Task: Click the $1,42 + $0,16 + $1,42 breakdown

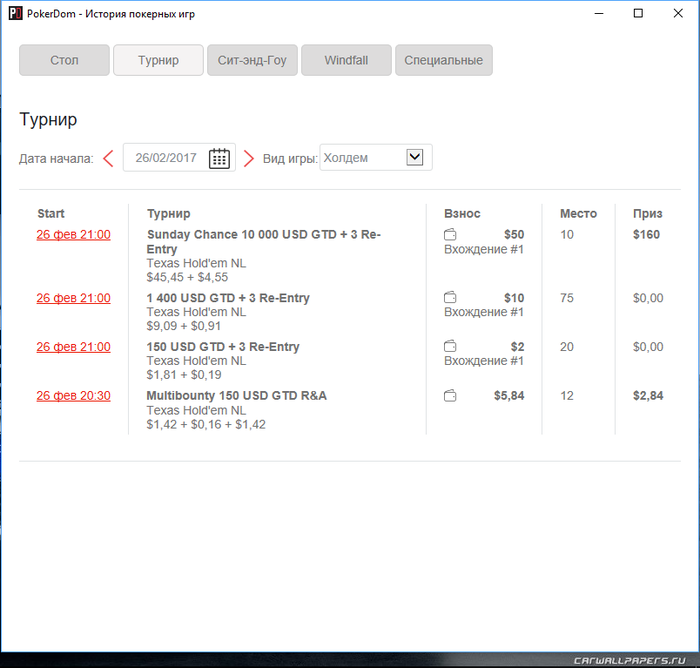Action: [x=206, y=424]
